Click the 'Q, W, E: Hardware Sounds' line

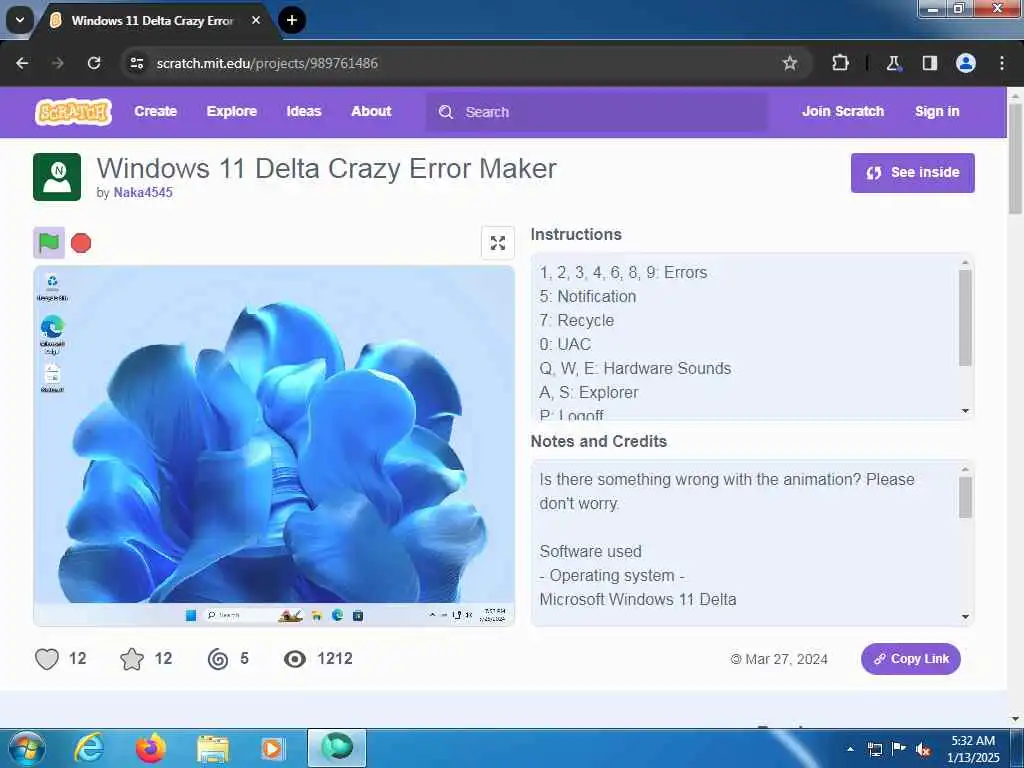point(635,368)
